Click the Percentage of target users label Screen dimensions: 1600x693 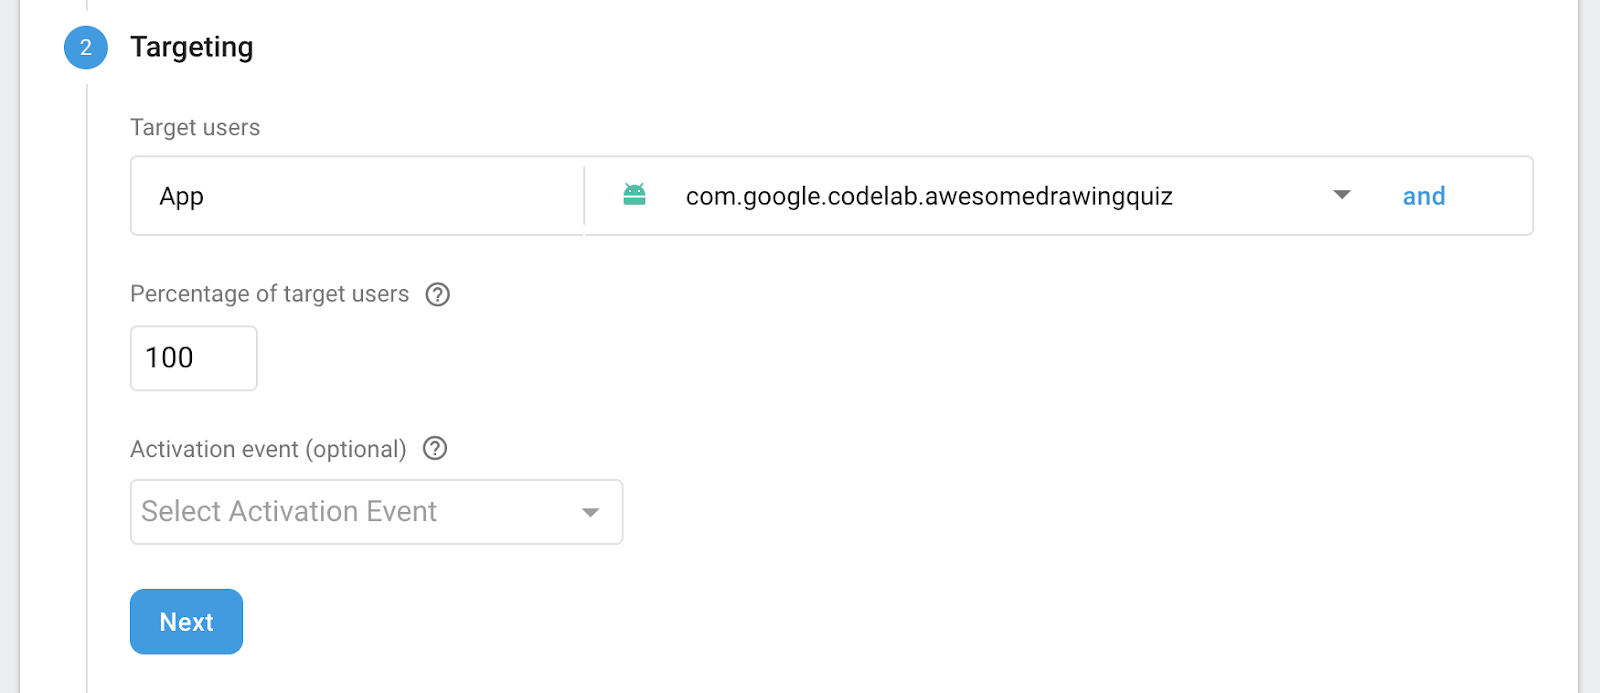tap(269, 294)
